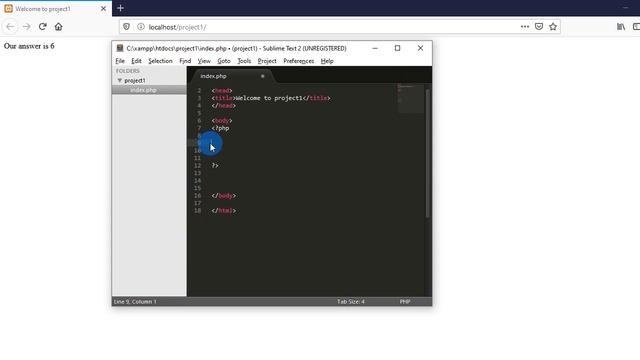Open the Goto menu

224,61
